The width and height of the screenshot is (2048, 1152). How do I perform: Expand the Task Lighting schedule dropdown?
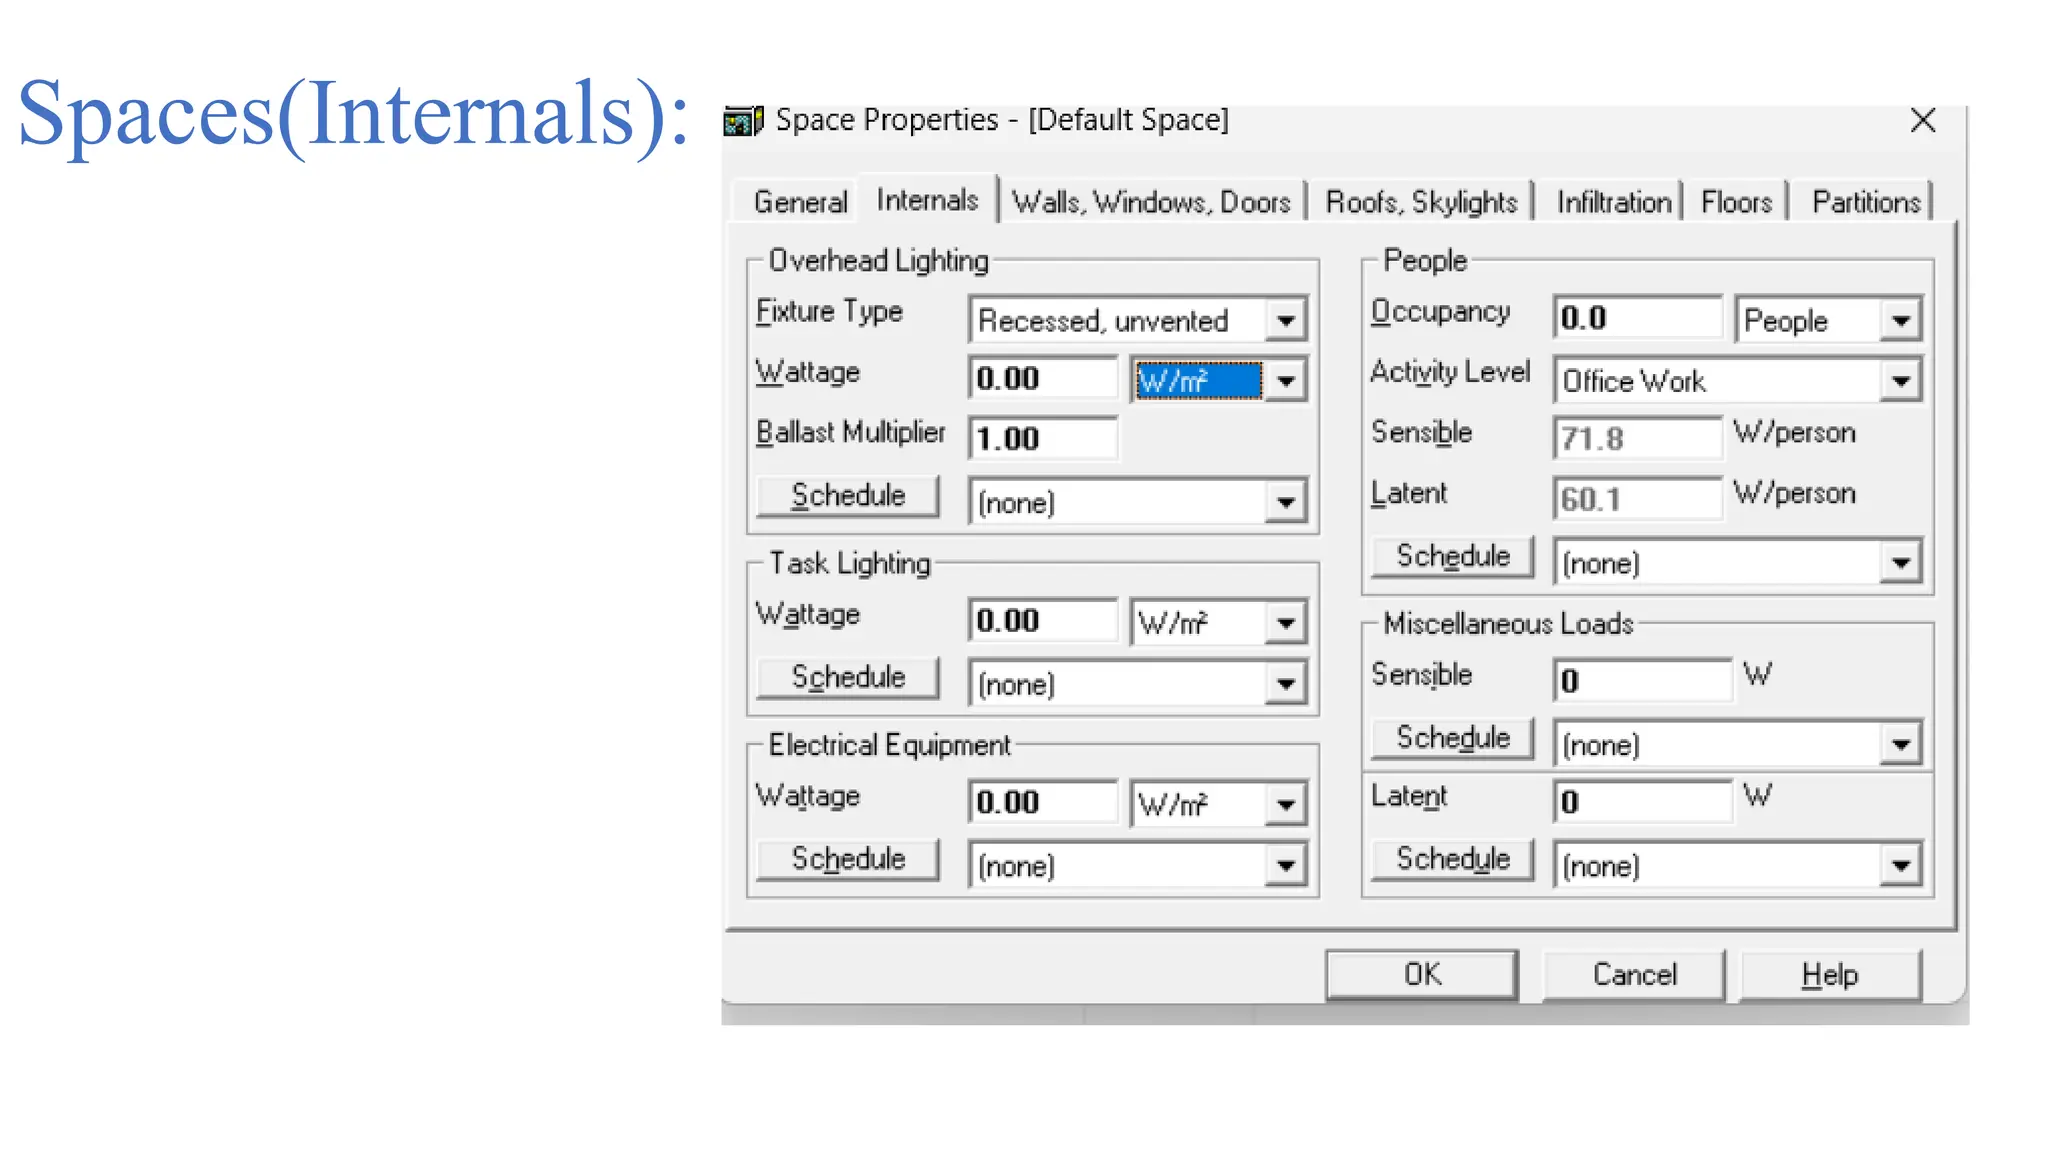tap(1286, 684)
